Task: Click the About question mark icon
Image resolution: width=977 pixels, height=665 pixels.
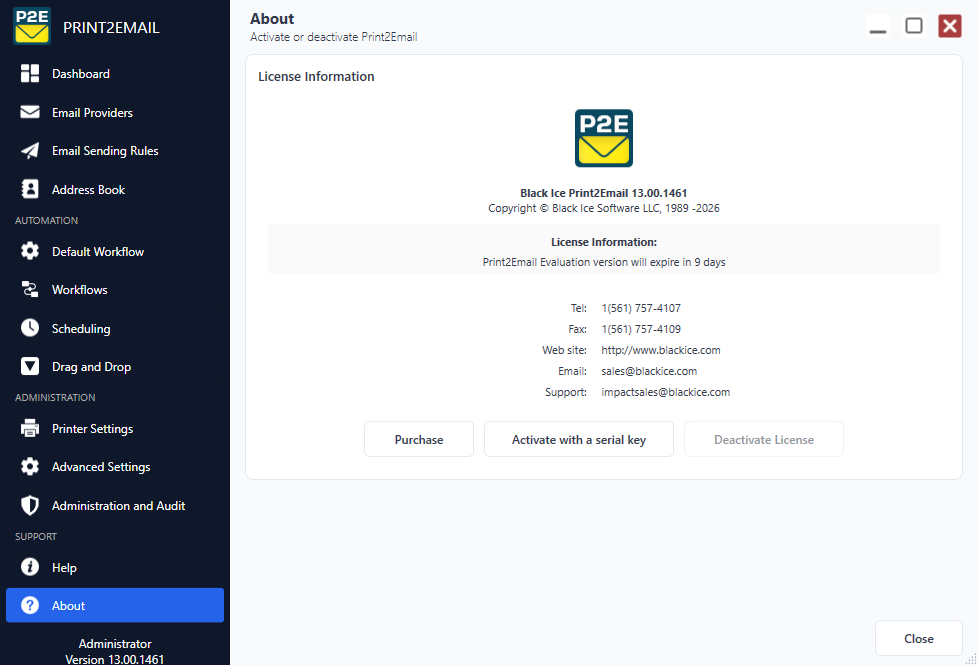Action: click(30, 605)
